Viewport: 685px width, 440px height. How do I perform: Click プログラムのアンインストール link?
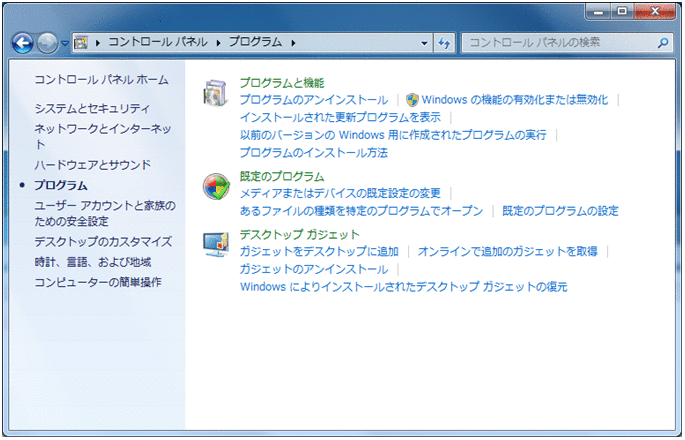coord(314,100)
